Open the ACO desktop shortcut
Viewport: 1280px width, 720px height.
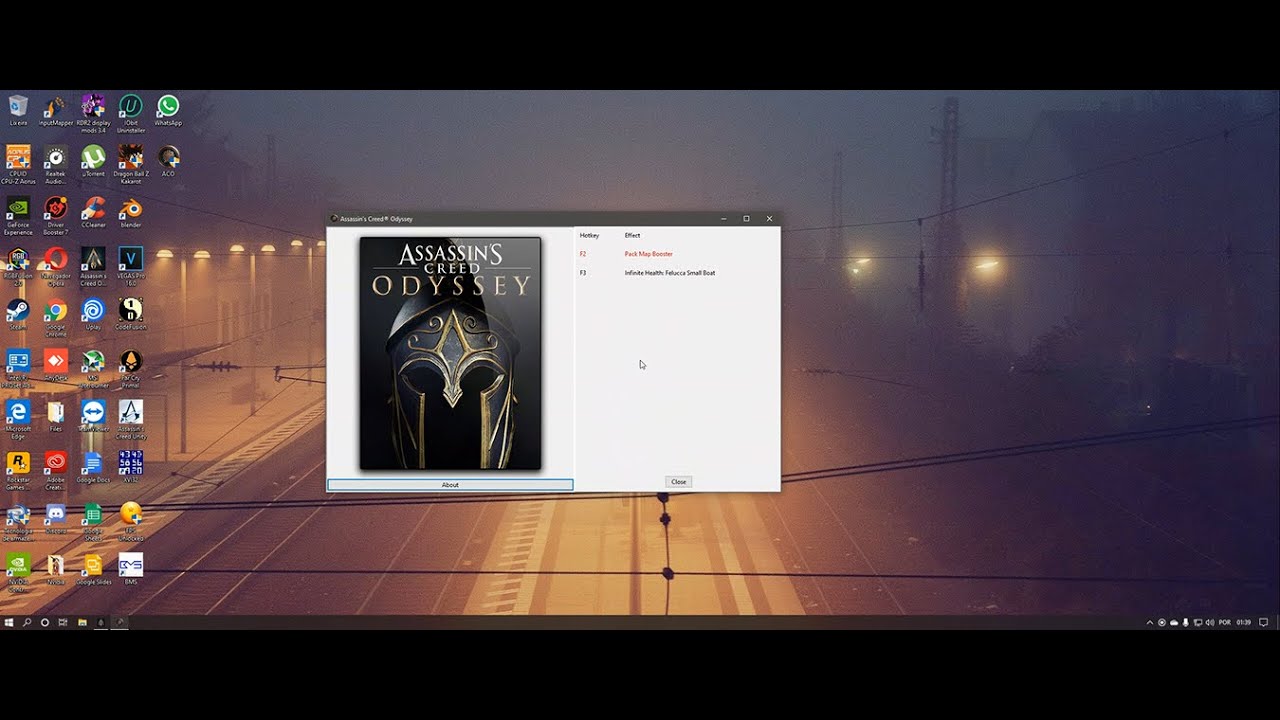tap(168, 161)
